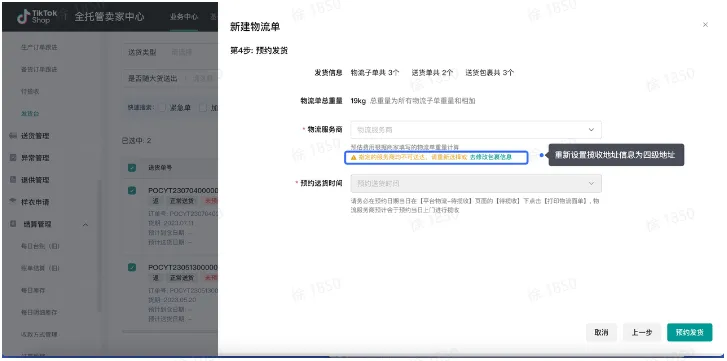Click the 正常送货 tag in POCYT230513 row
Image resolution: width=727 pixels, height=361 pixels.
[x=181, y=278]
